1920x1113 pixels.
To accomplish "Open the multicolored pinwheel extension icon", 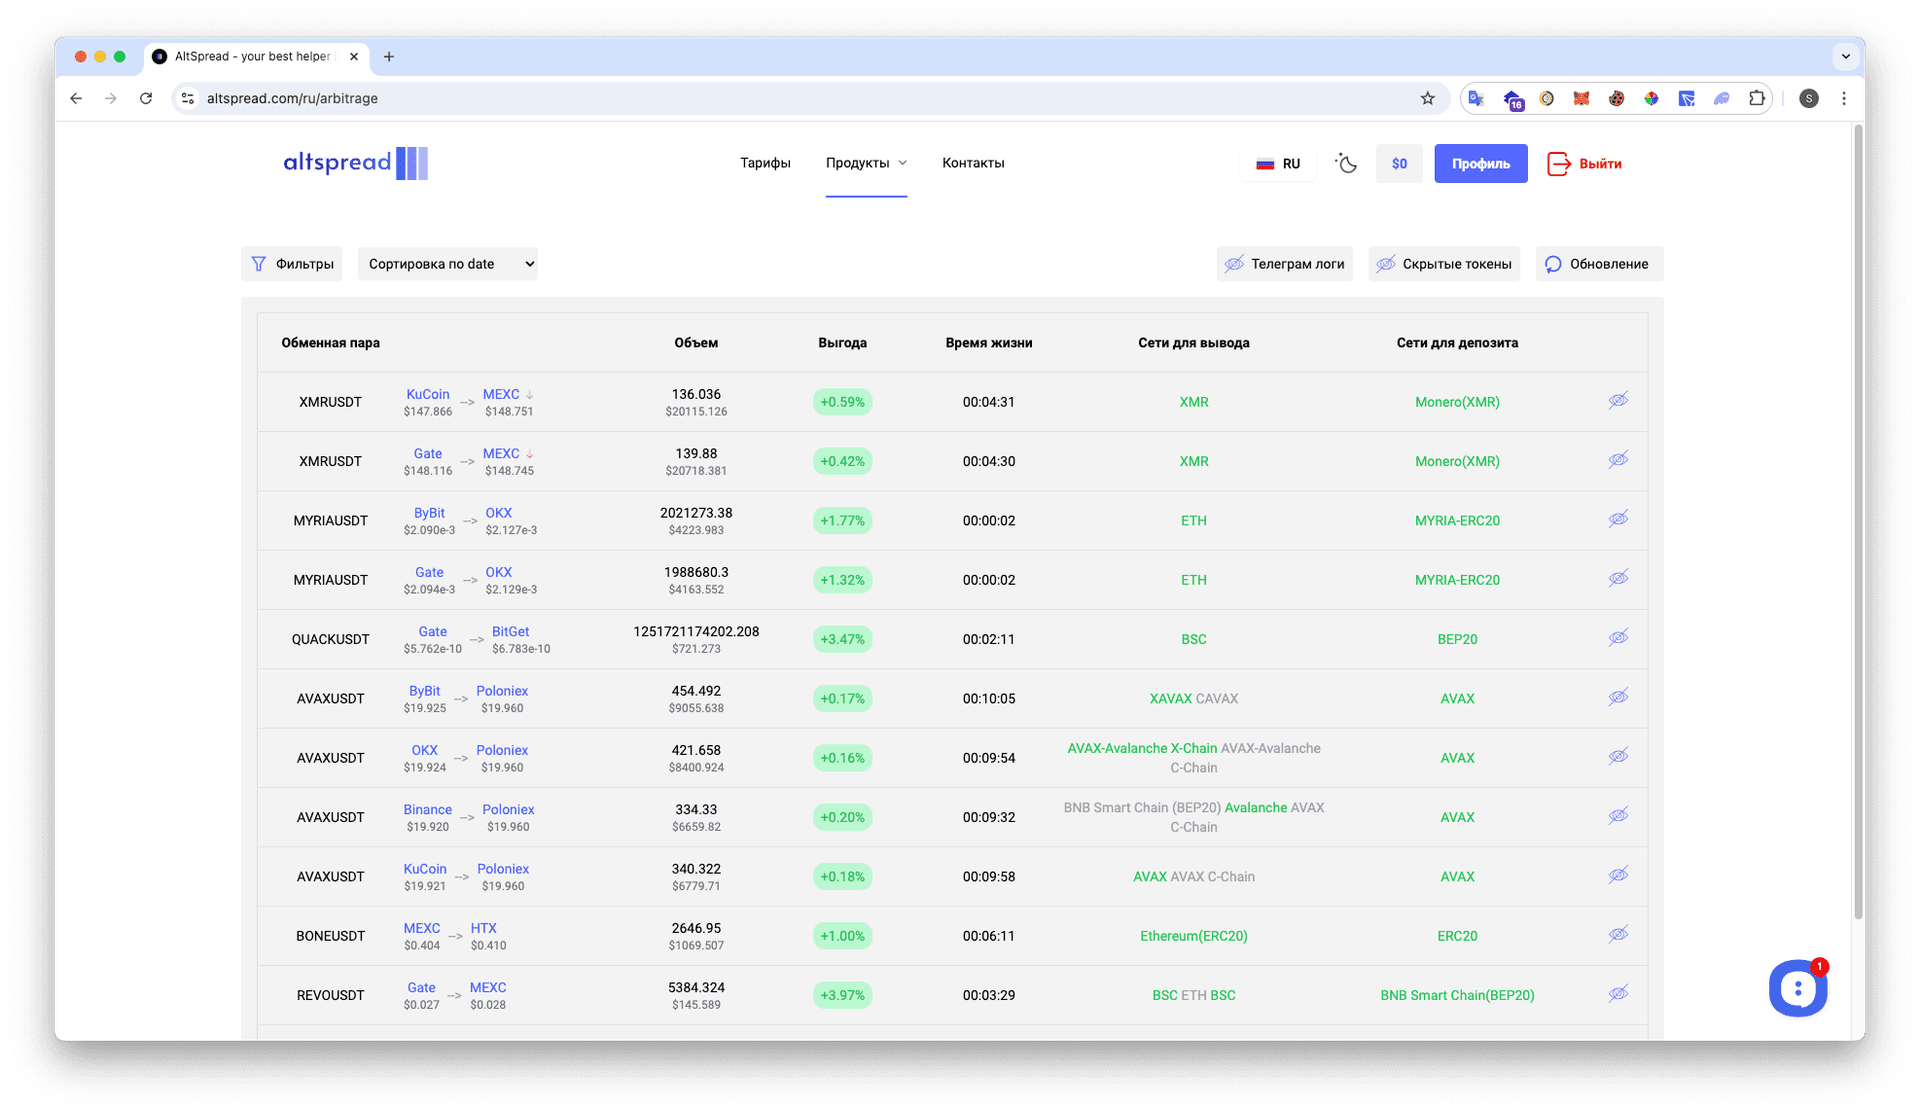I will click(1651, 98).
